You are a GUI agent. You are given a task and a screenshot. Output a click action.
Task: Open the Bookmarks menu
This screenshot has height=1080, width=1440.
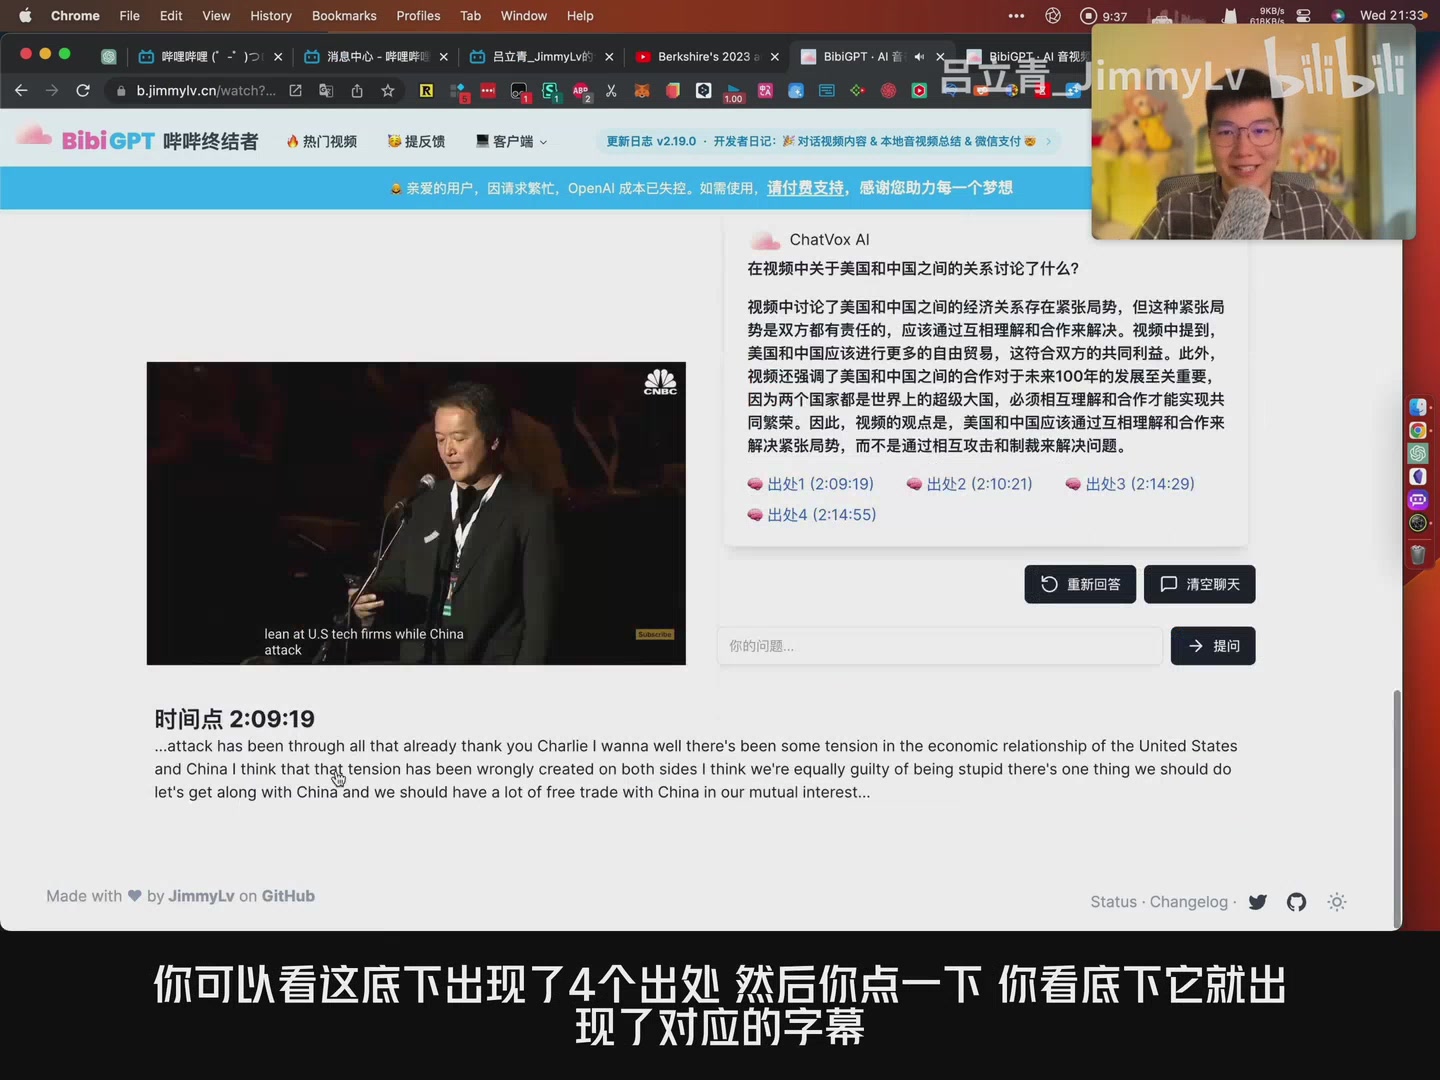click(x=344, y=16)
